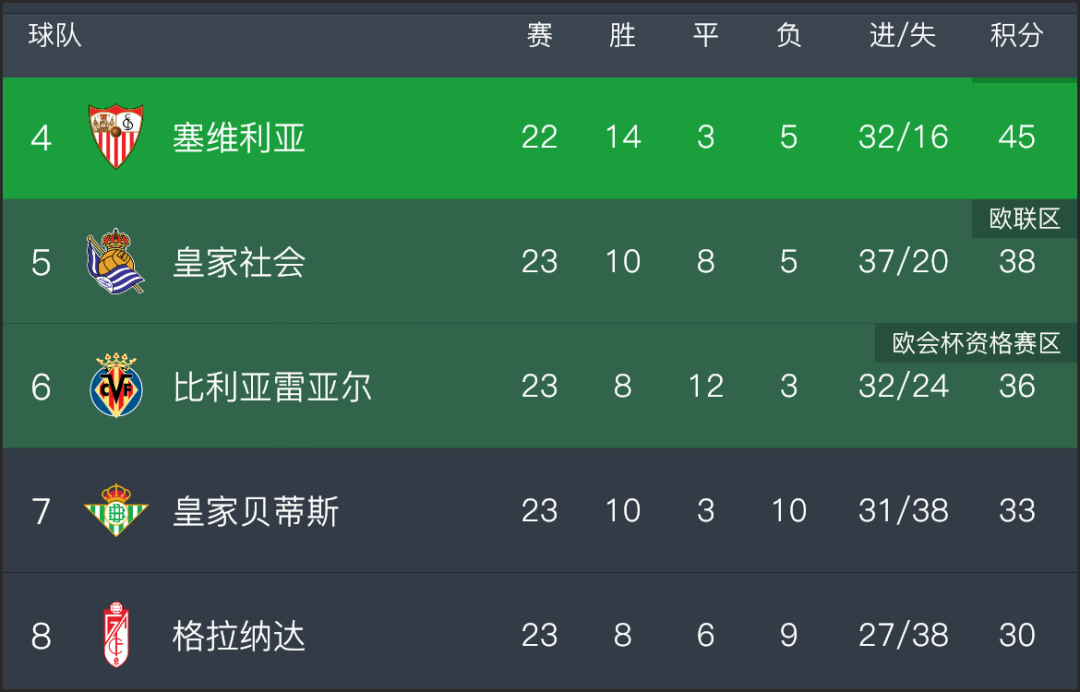Click the 进/失 column header
The image size is (1080, 692).
tap(902, 34)
